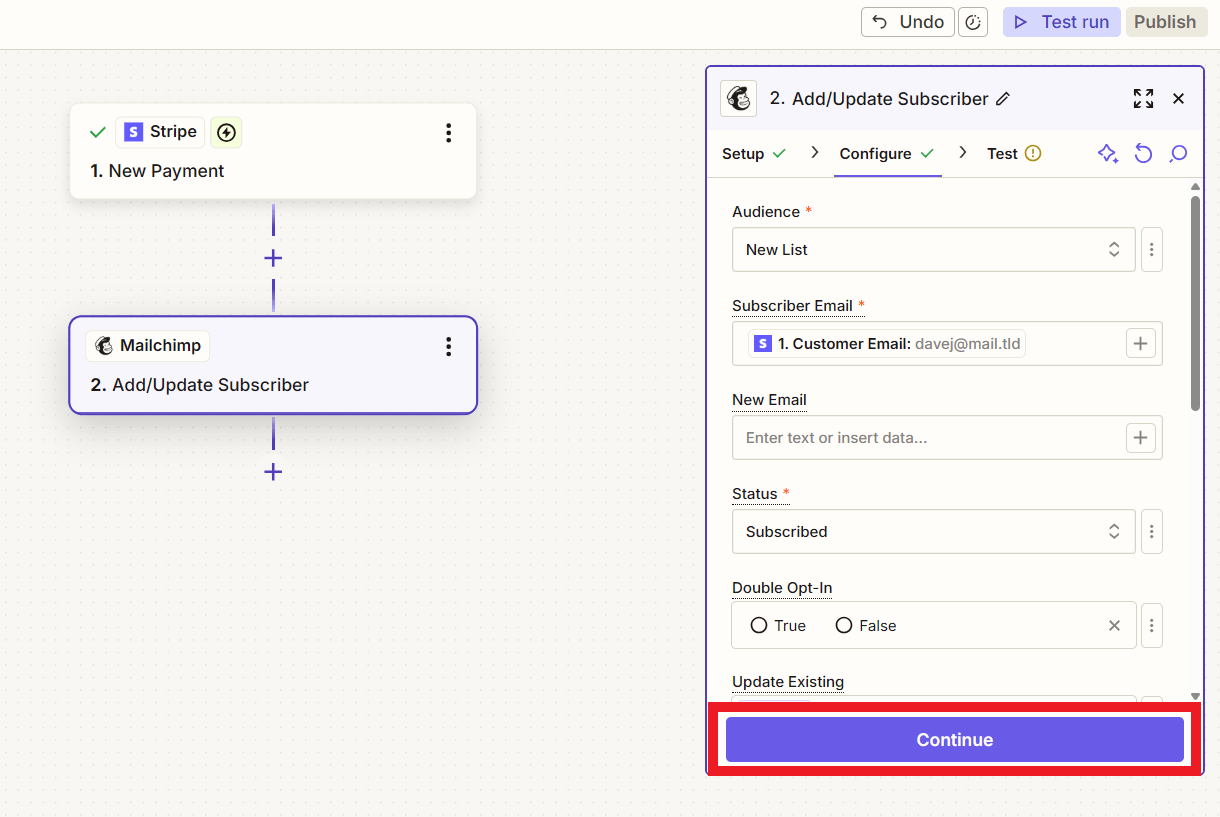Select False for Double Opt-In
The image size is (1220, 817).
pos(844,625)
